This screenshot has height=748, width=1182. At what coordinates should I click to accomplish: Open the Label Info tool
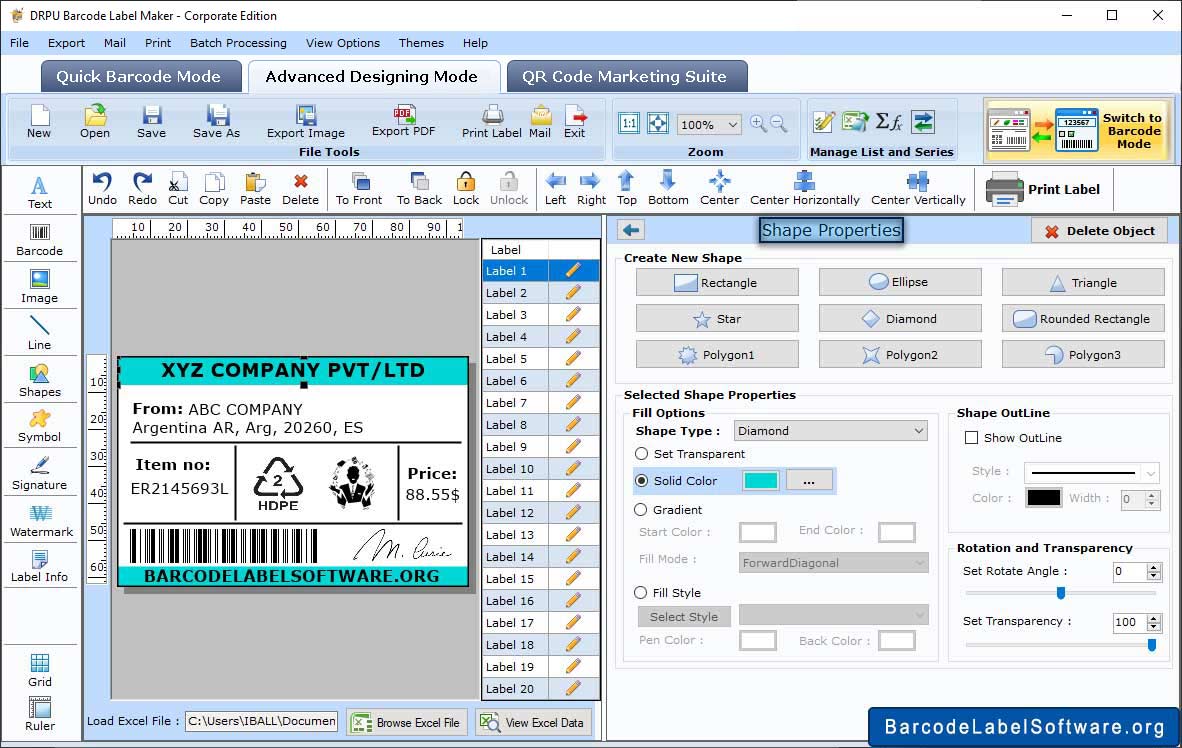pos(39,566)
